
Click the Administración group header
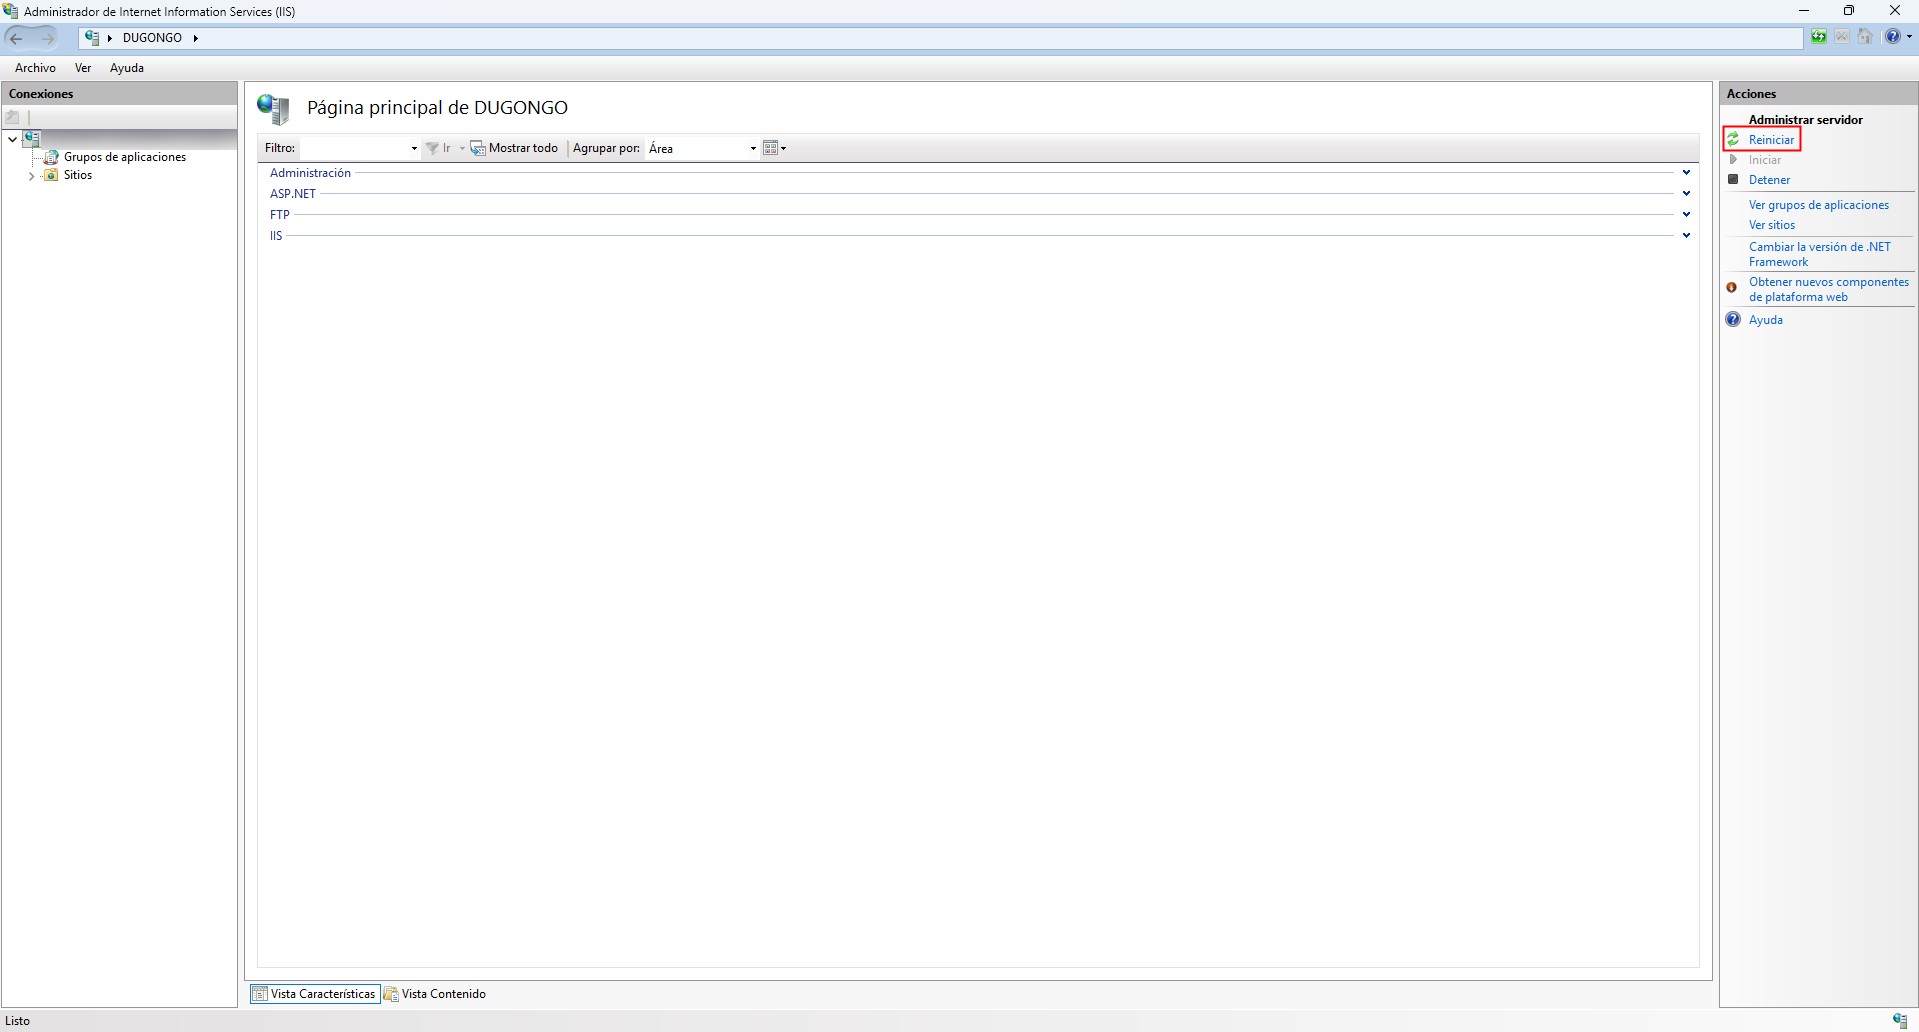(x=310, y=173)
